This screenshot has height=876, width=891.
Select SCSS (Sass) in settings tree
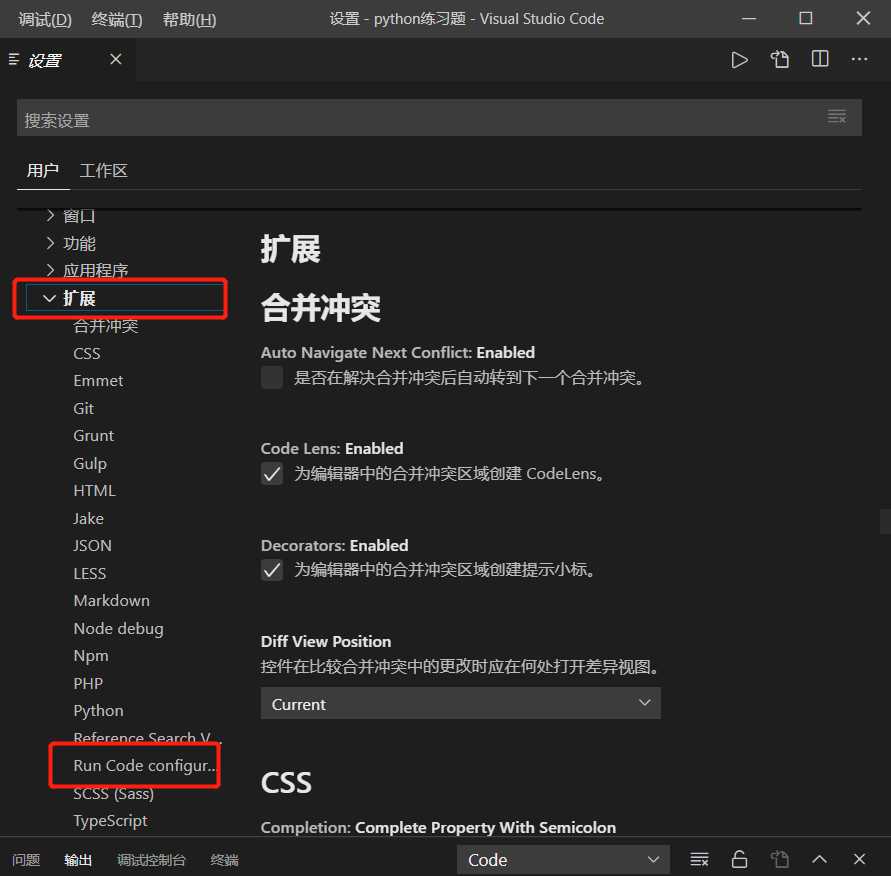click(x=114, y=794)
